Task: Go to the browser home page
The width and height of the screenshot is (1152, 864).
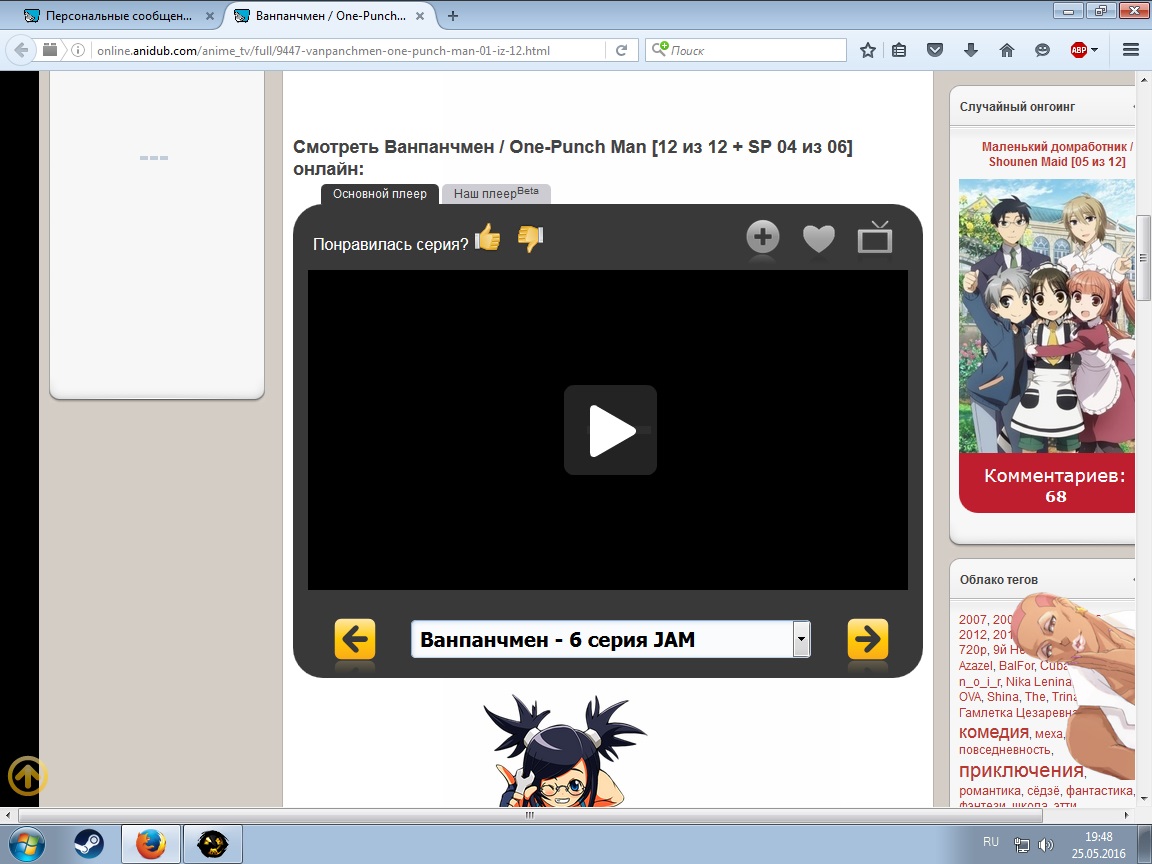Action: pos(1007,50)
